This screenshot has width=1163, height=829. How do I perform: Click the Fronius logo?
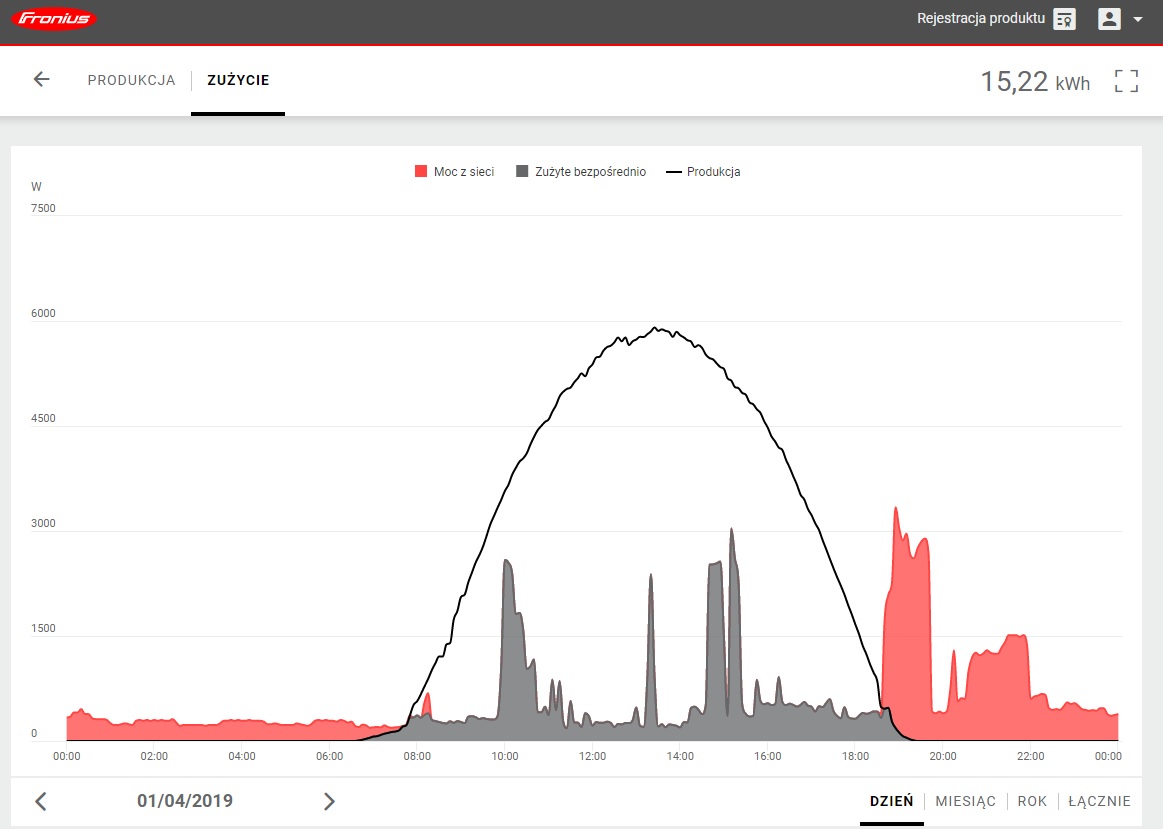(x=58, y=19)
